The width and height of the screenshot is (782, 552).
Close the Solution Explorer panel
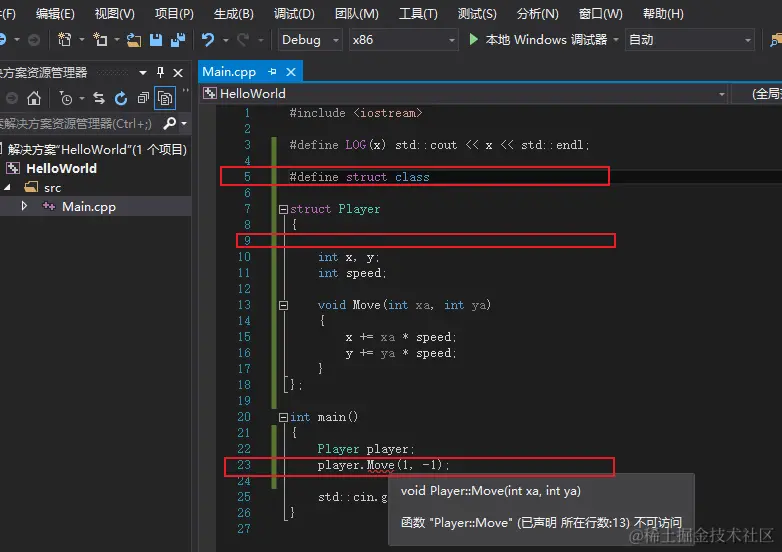click(178, 73)
